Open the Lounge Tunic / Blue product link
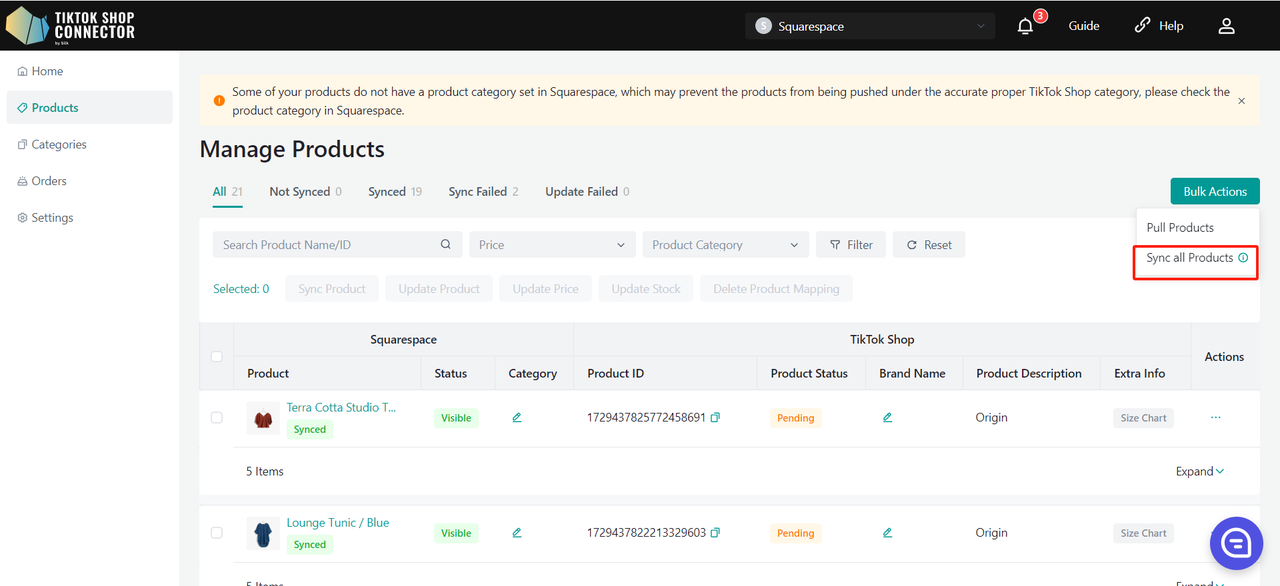The width and height of the screenshot is (1280, 586). pos(338,523)
